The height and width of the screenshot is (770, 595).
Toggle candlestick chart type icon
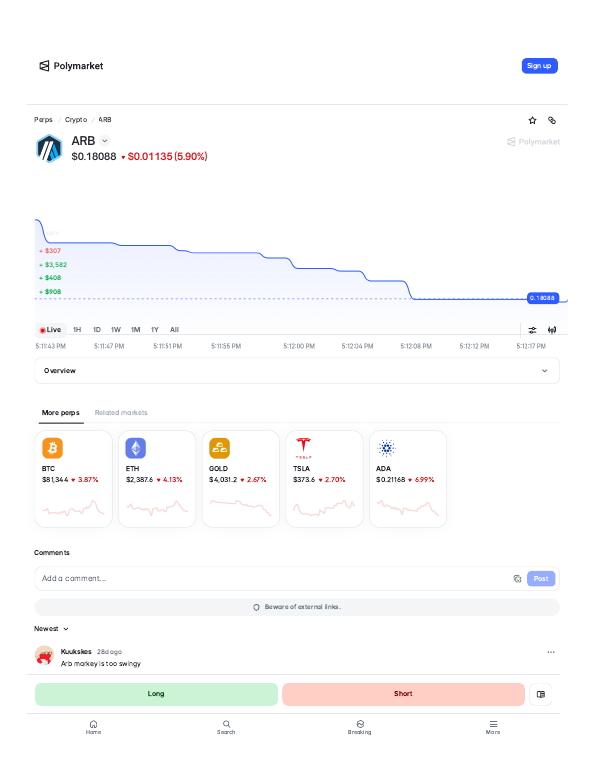tap(552, 330)
